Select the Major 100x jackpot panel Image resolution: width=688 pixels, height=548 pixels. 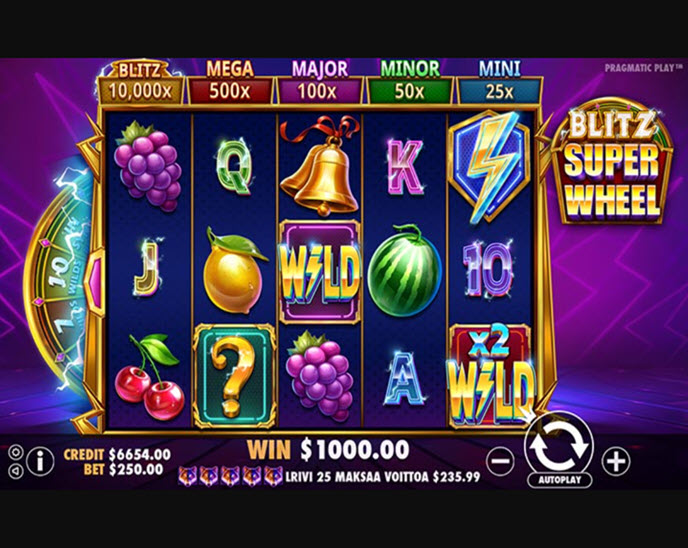tap(319, 84)
